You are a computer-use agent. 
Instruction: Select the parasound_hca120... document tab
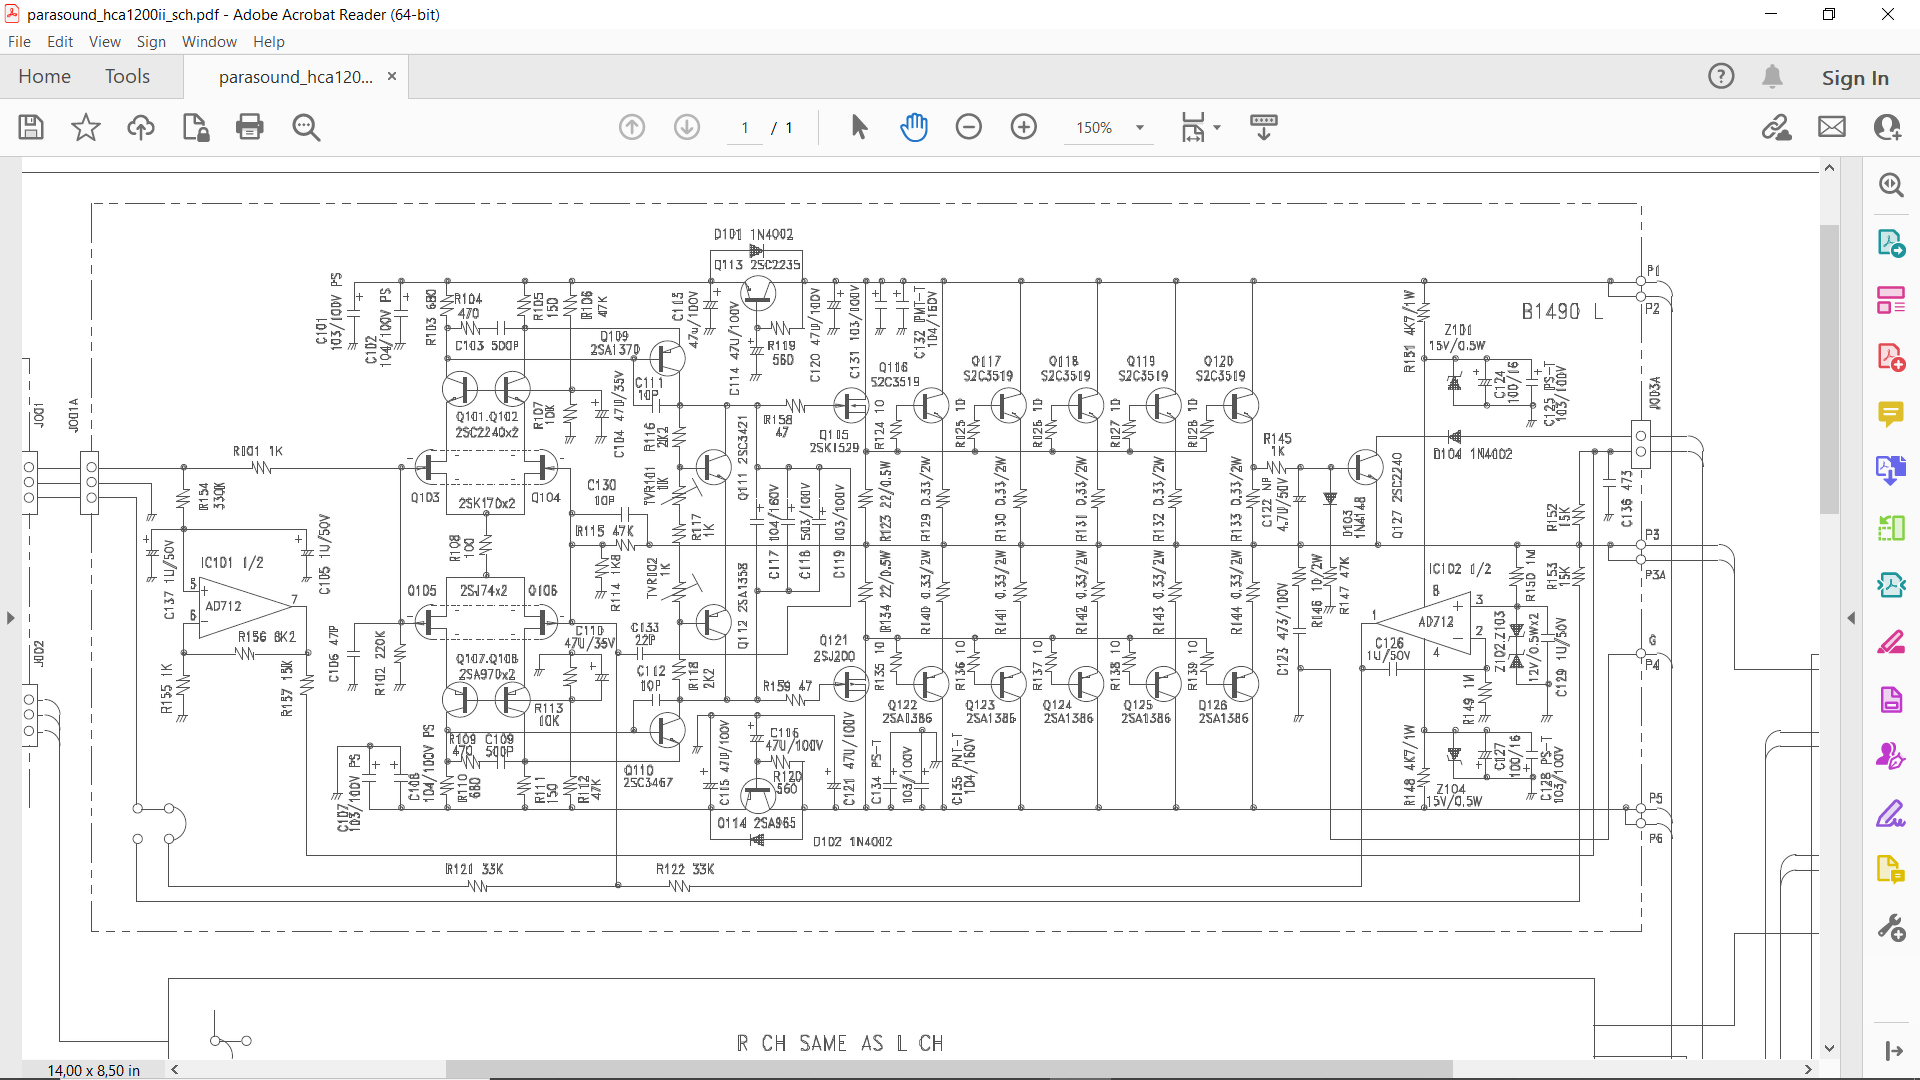(x=296, y=77)
